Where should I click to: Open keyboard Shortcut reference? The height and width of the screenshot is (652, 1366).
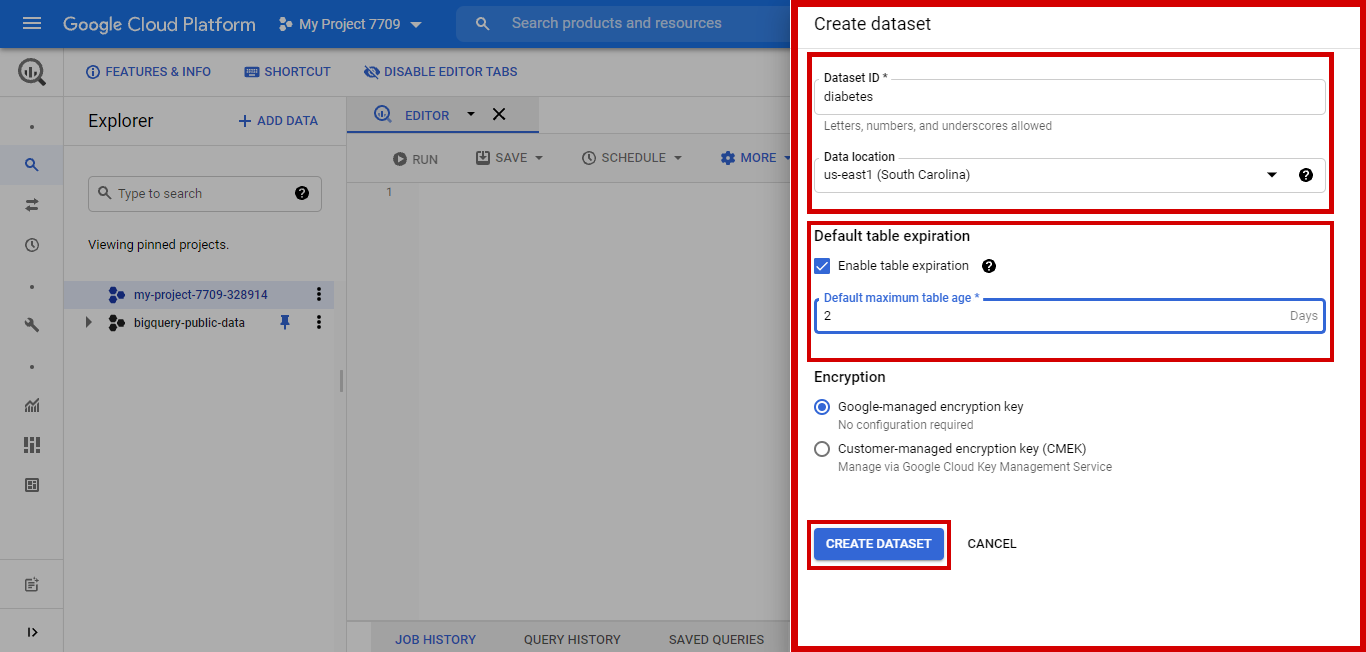pos(287,72)
